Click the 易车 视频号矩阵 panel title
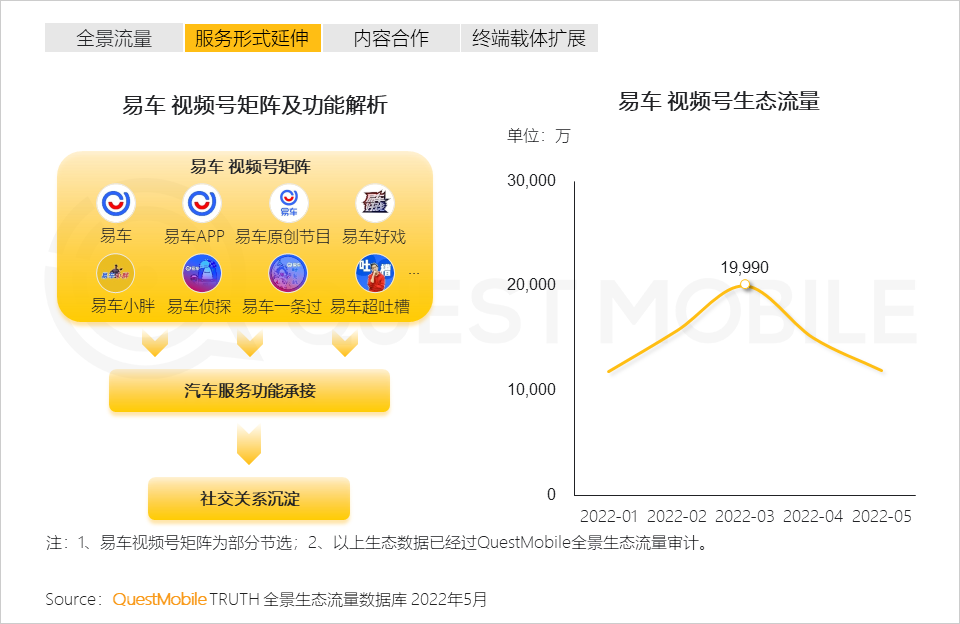The image size is (960, 624). pyautogui.click(x=250, y=167)
